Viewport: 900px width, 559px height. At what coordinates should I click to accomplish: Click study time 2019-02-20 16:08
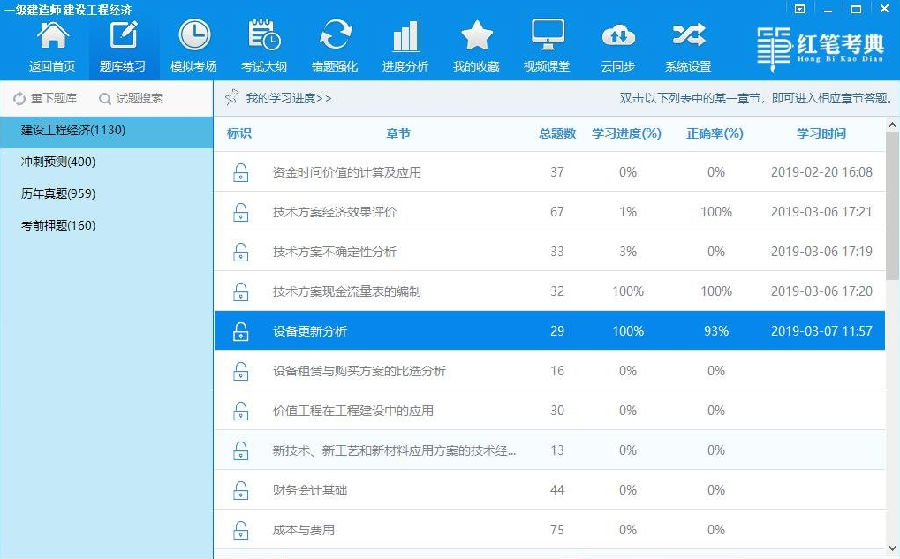[821, 172]
